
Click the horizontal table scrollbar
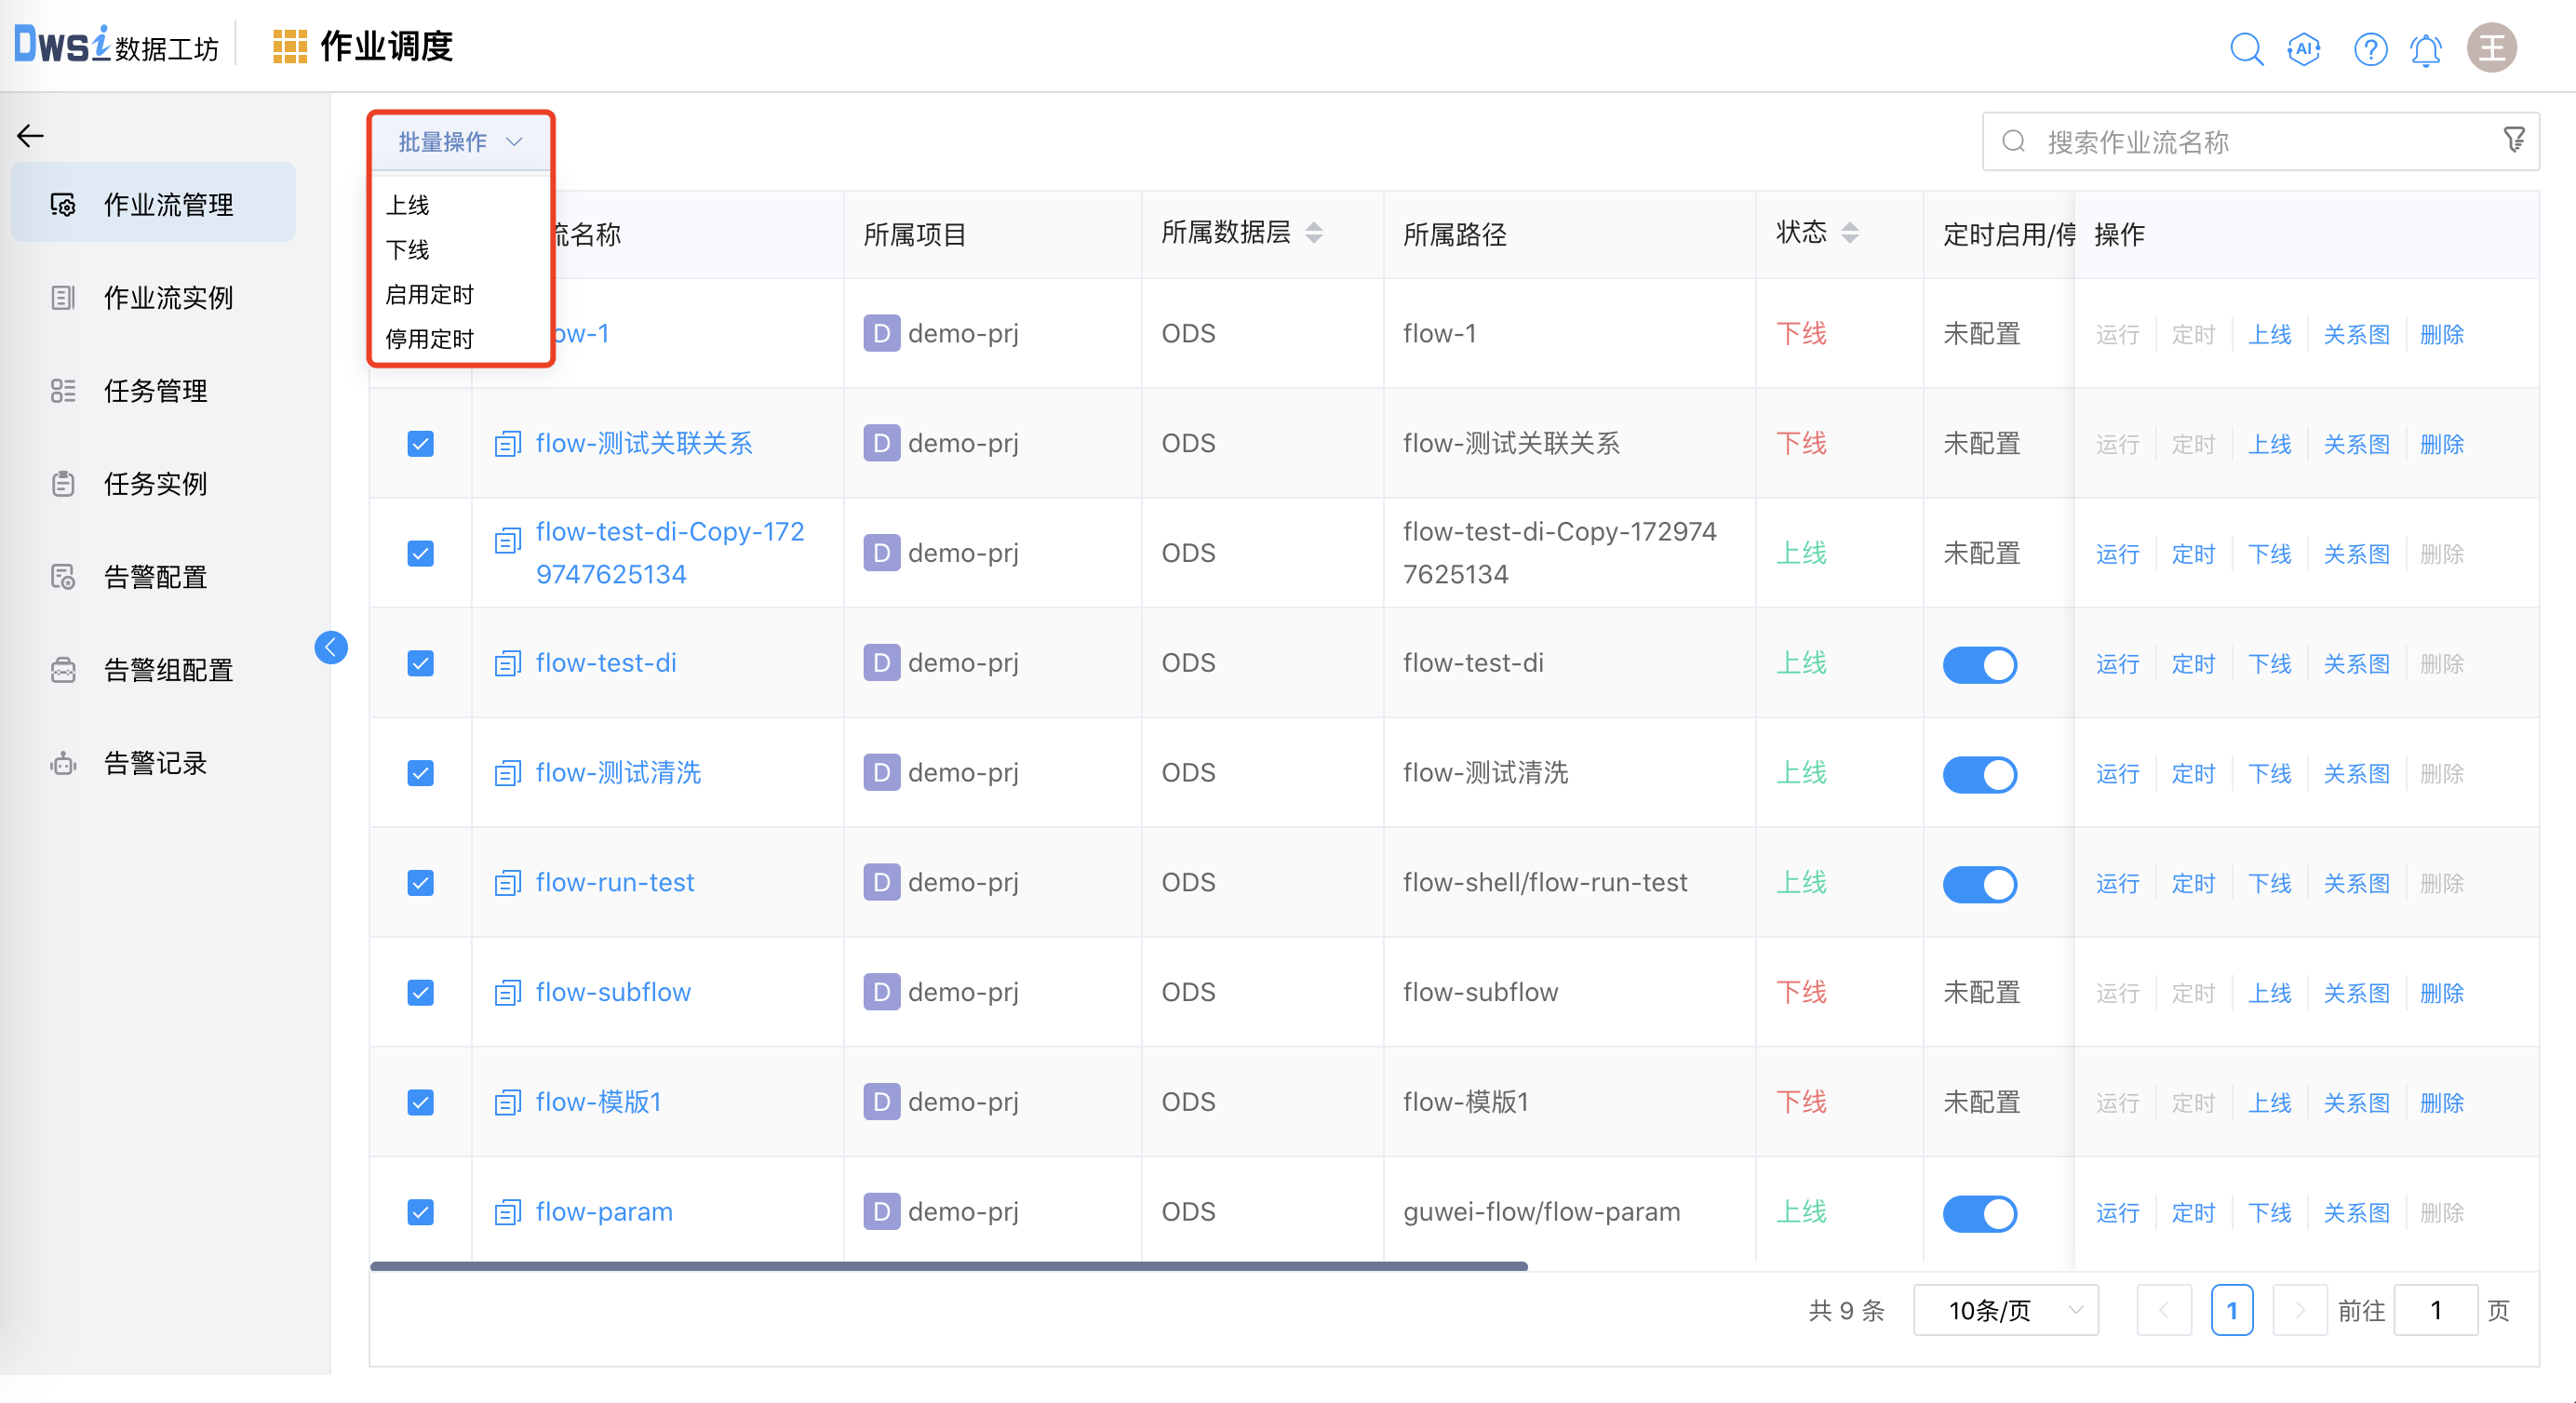(948, 1266)
